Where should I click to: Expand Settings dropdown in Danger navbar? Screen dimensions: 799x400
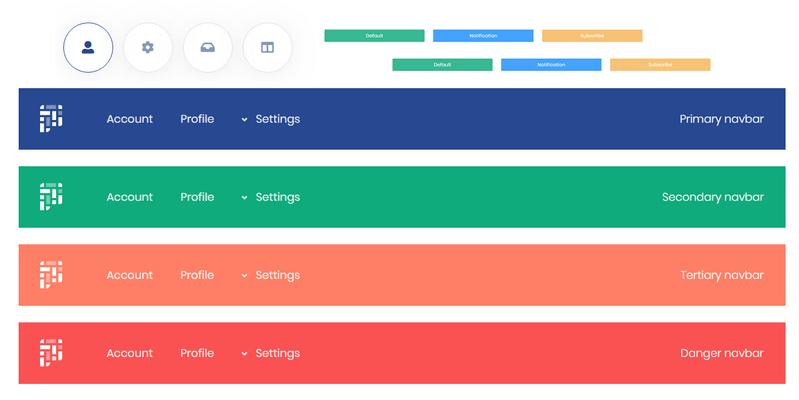coord(271,353)
